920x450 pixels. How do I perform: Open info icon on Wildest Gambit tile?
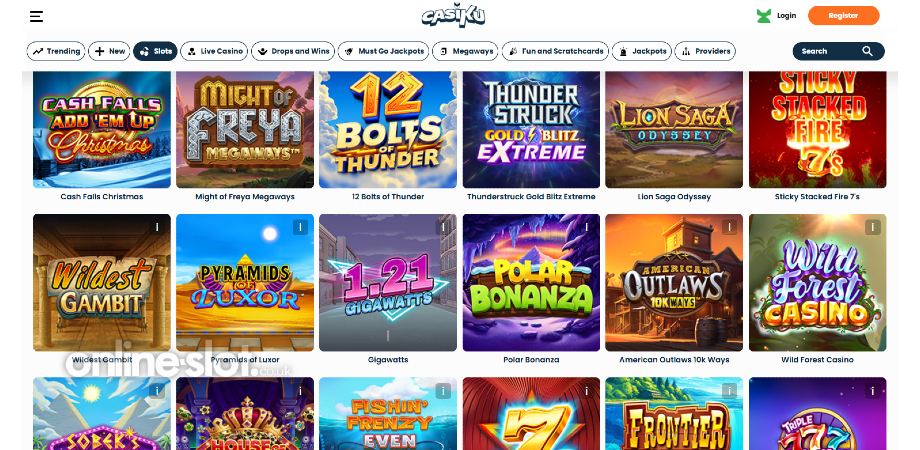click(157, 227)
